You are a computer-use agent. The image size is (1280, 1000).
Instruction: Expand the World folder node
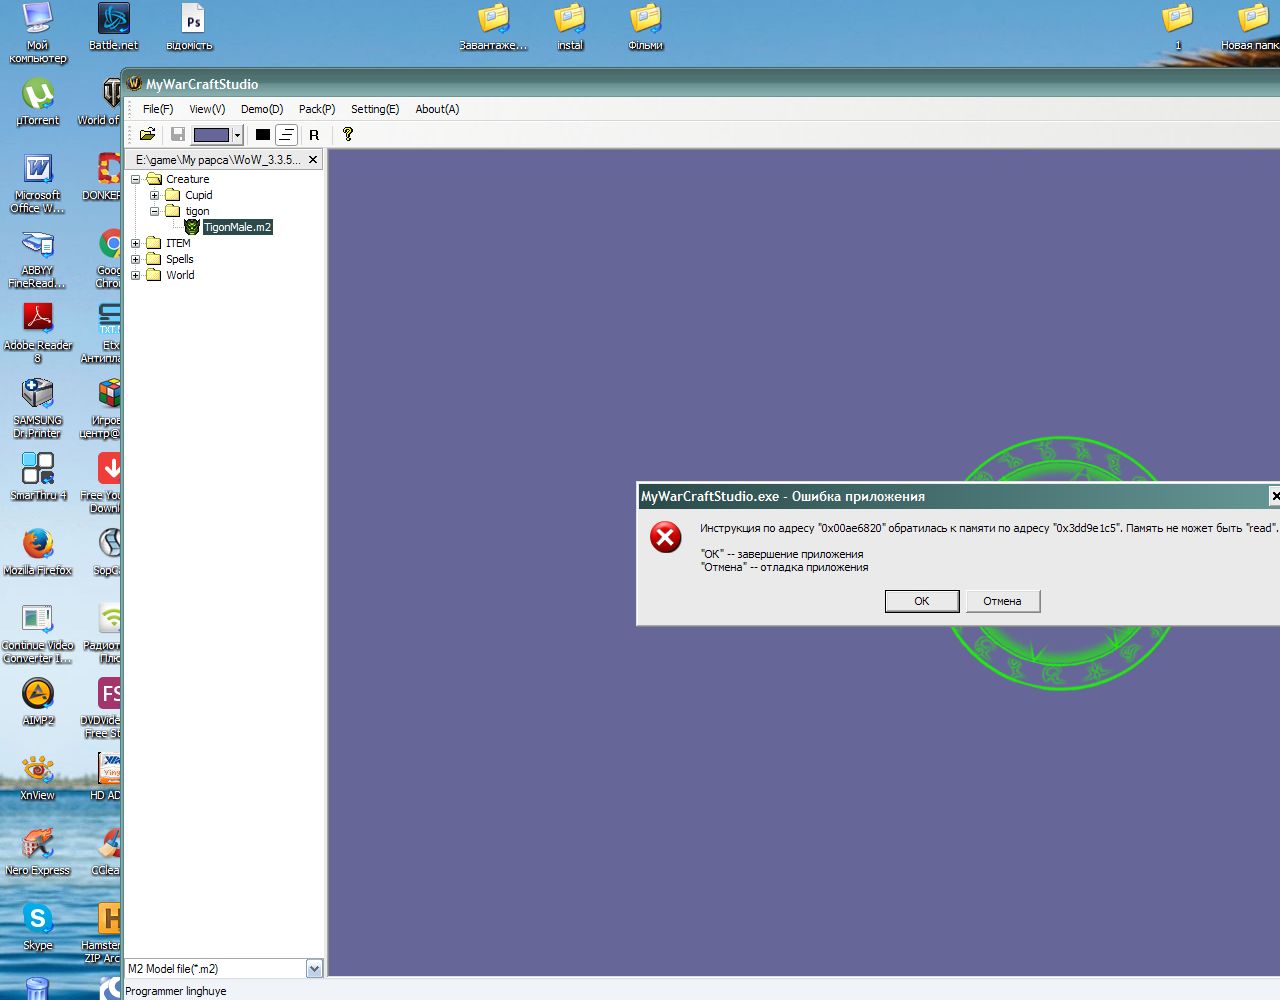pos(136,275)
